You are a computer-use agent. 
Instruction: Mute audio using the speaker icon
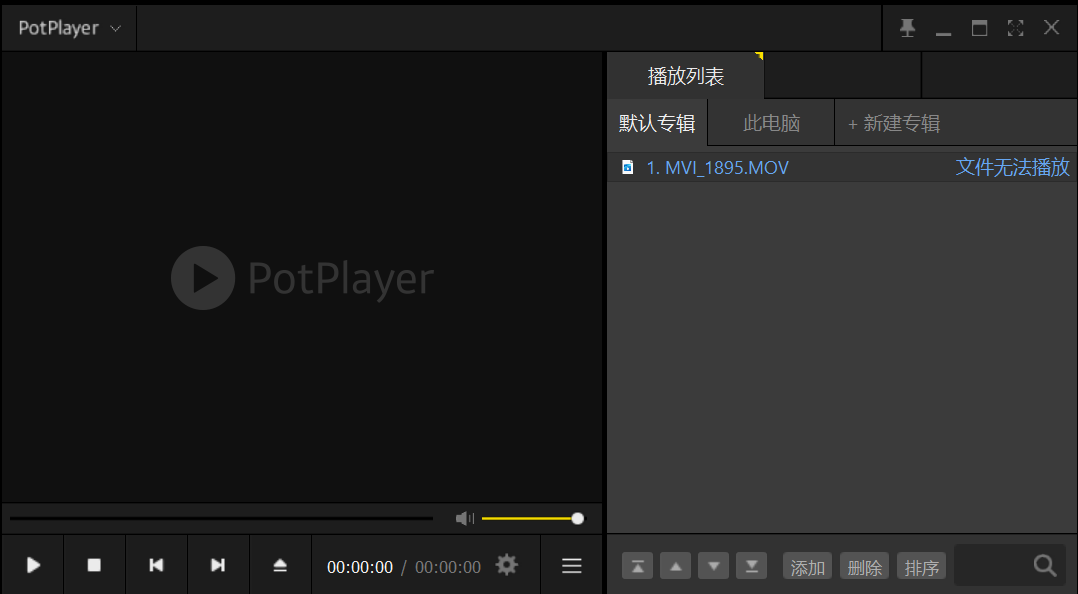click(x=465, y=518)
